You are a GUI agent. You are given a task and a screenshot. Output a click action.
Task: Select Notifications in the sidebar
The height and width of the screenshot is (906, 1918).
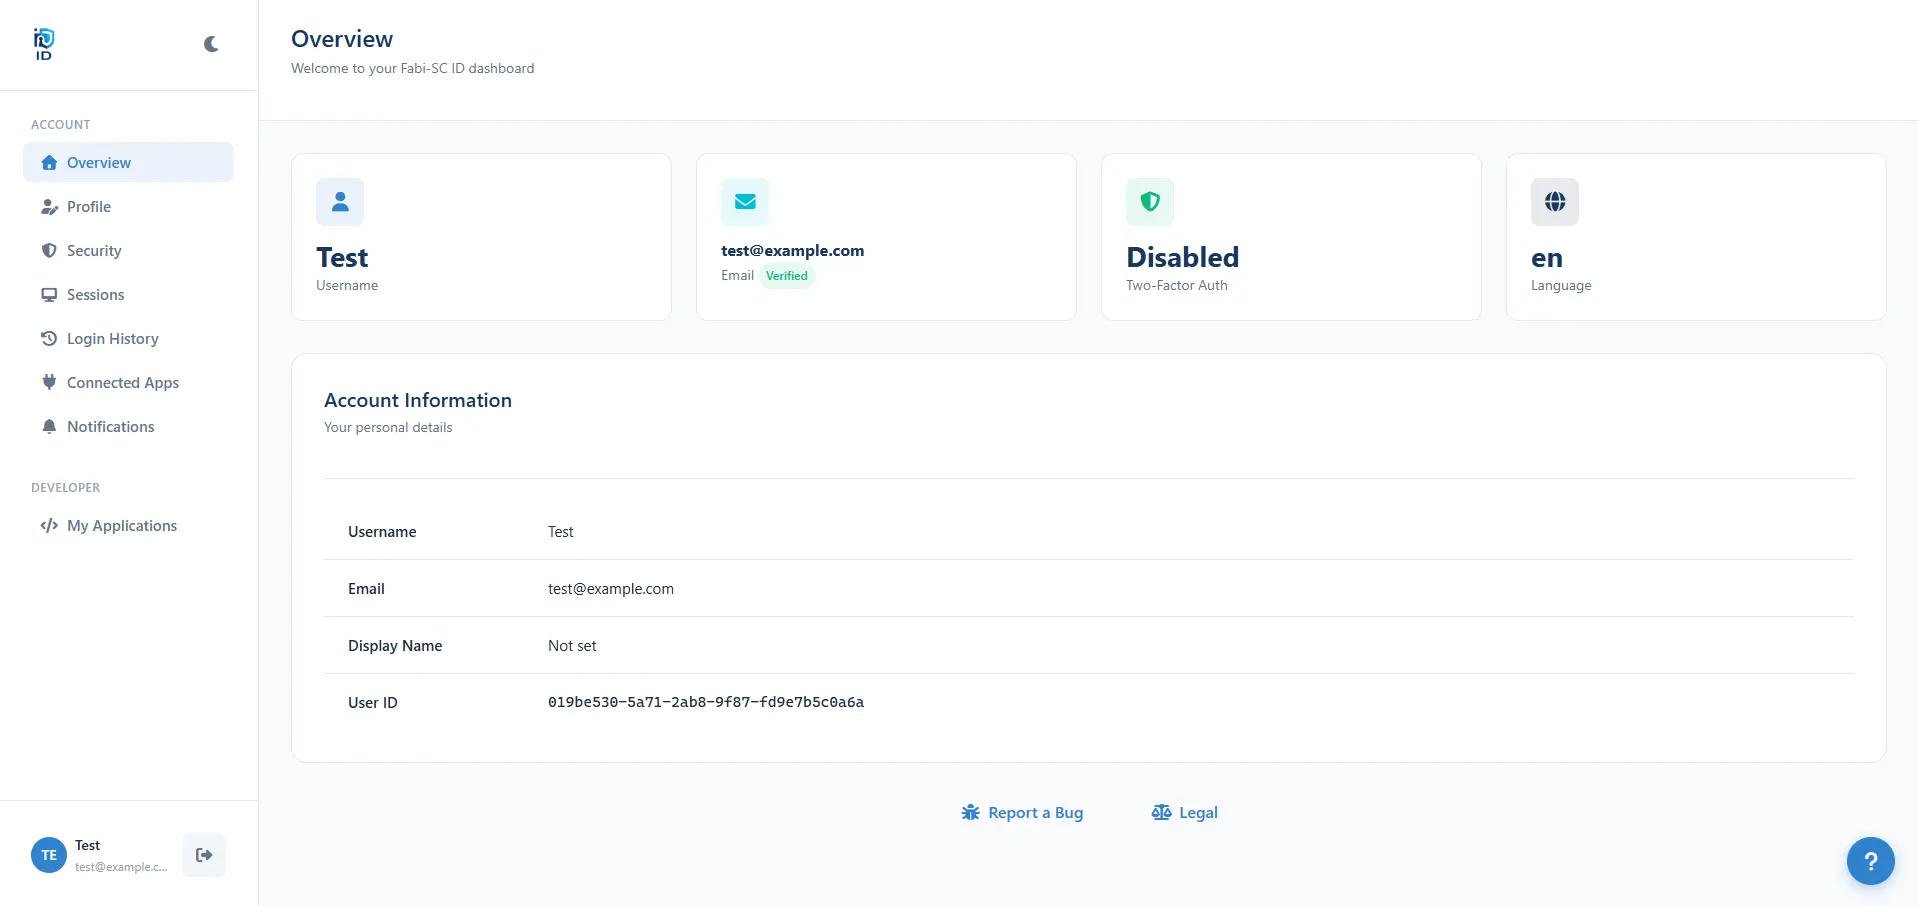coord(110,427)
